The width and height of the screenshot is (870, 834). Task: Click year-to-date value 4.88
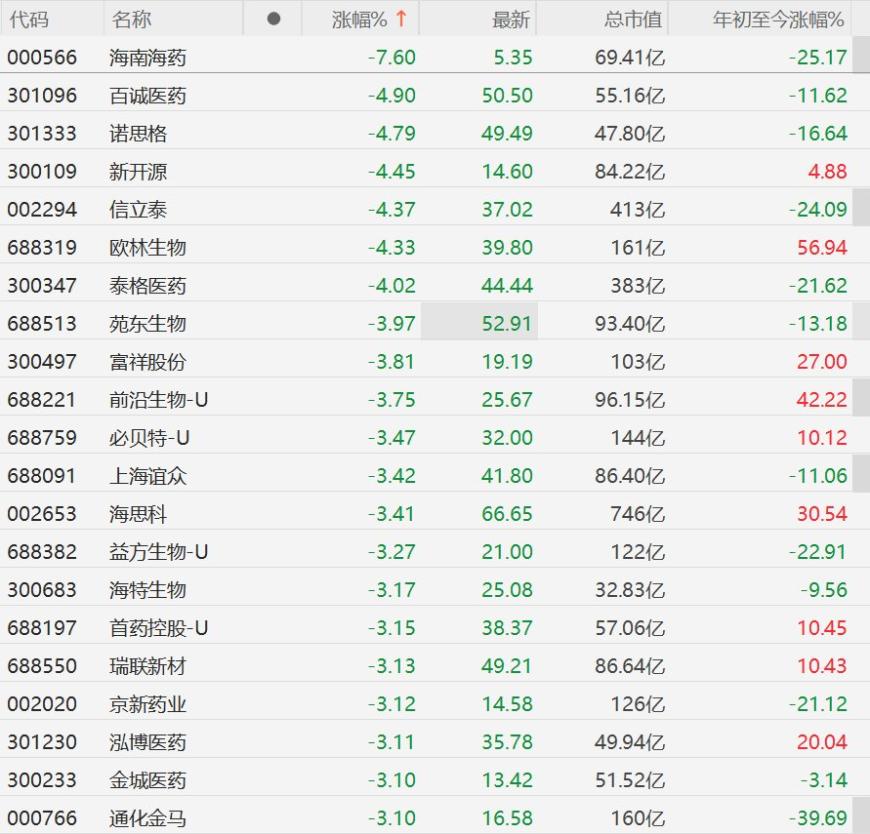tap(827, 171)
